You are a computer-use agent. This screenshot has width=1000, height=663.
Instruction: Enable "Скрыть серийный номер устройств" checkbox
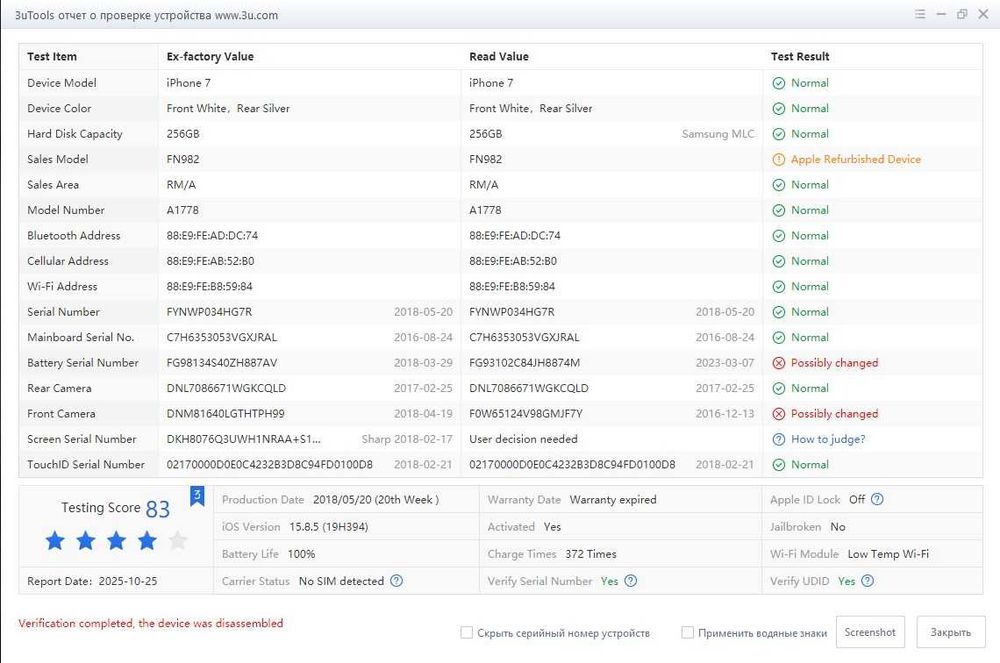click(x=466, y=633)
